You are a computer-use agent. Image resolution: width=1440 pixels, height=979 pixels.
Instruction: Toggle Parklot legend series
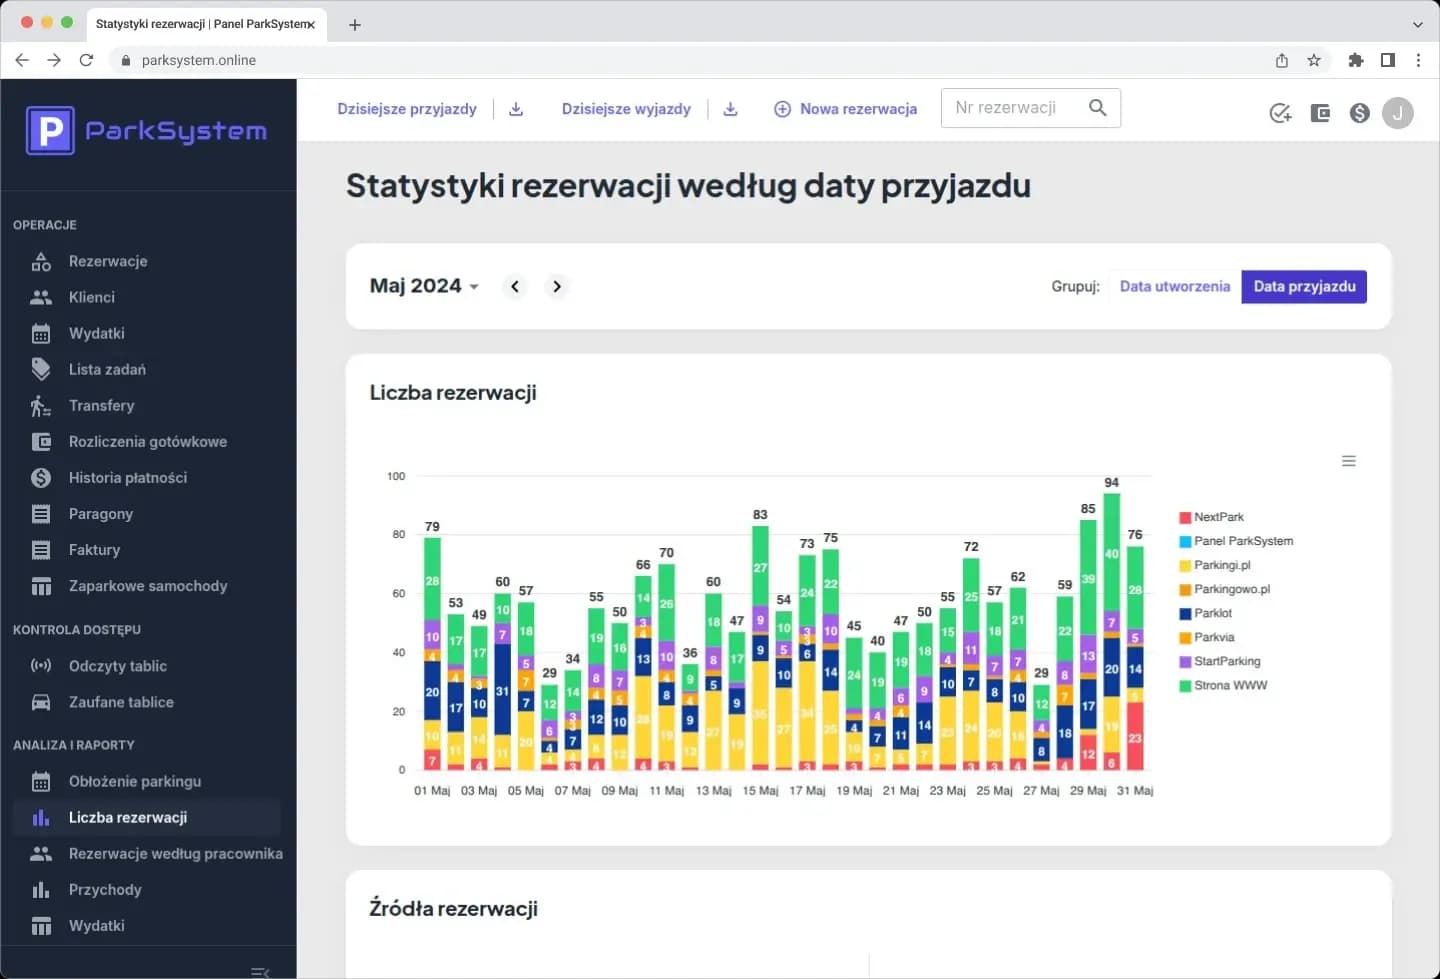(x=1206, y=614)
